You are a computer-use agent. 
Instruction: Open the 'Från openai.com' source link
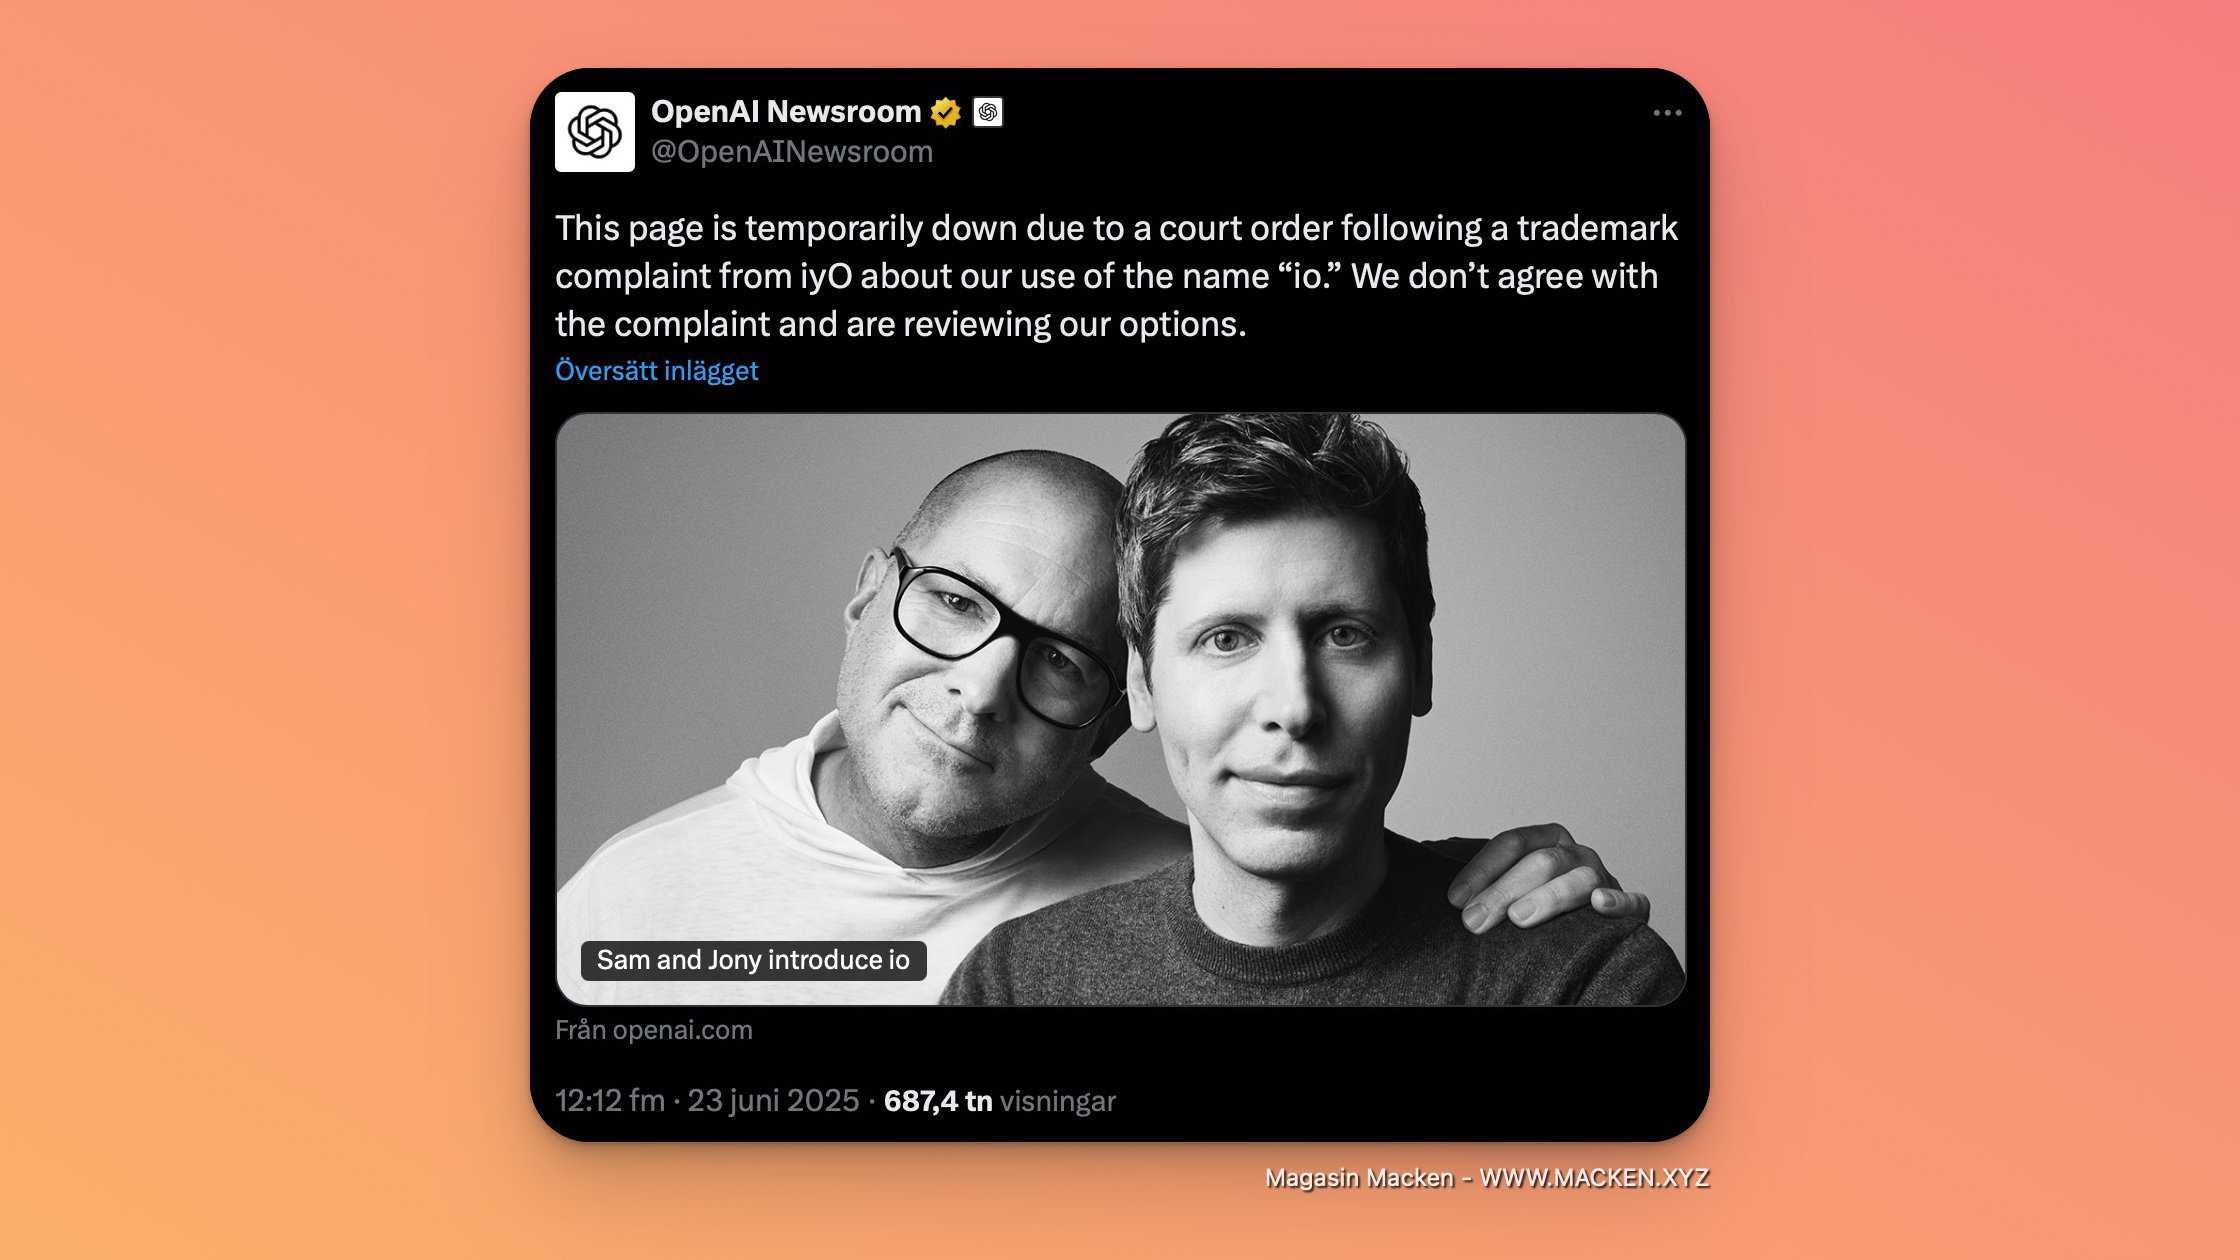pyautogui.click(x=654, y=1030)
